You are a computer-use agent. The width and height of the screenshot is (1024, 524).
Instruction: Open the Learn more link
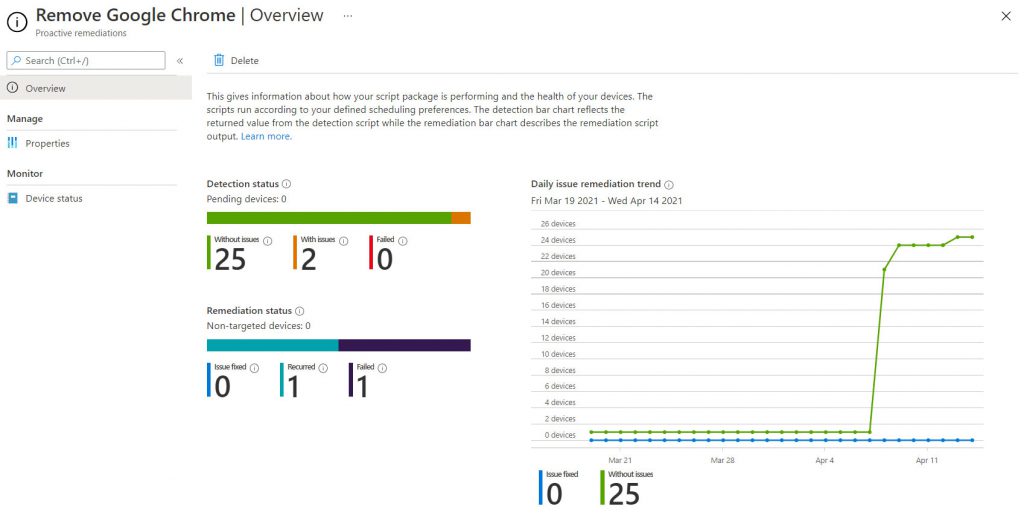[266, 137]
